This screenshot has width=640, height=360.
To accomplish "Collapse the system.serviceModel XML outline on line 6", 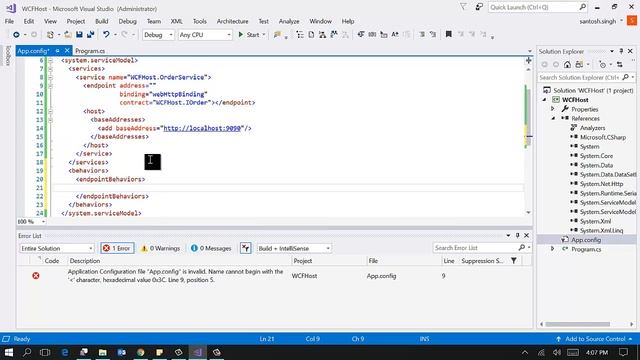I will click(x=50, y=60).
